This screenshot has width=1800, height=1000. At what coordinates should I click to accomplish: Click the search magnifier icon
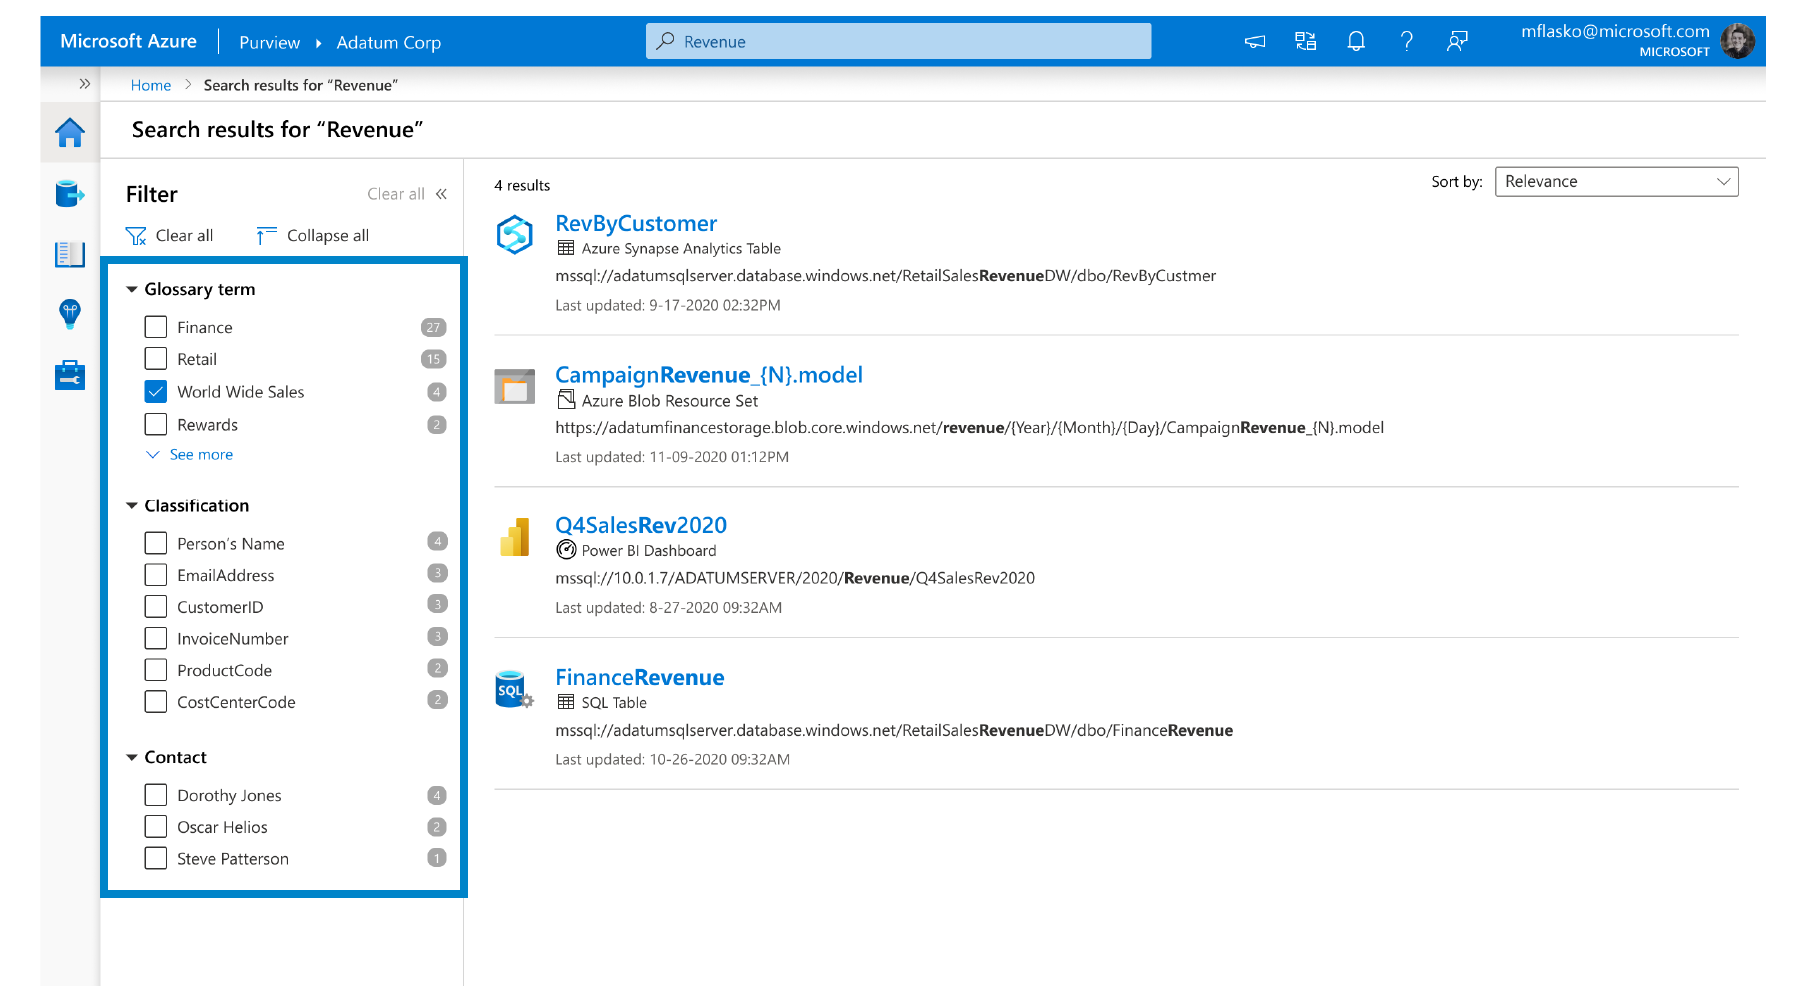click(665, 41)
